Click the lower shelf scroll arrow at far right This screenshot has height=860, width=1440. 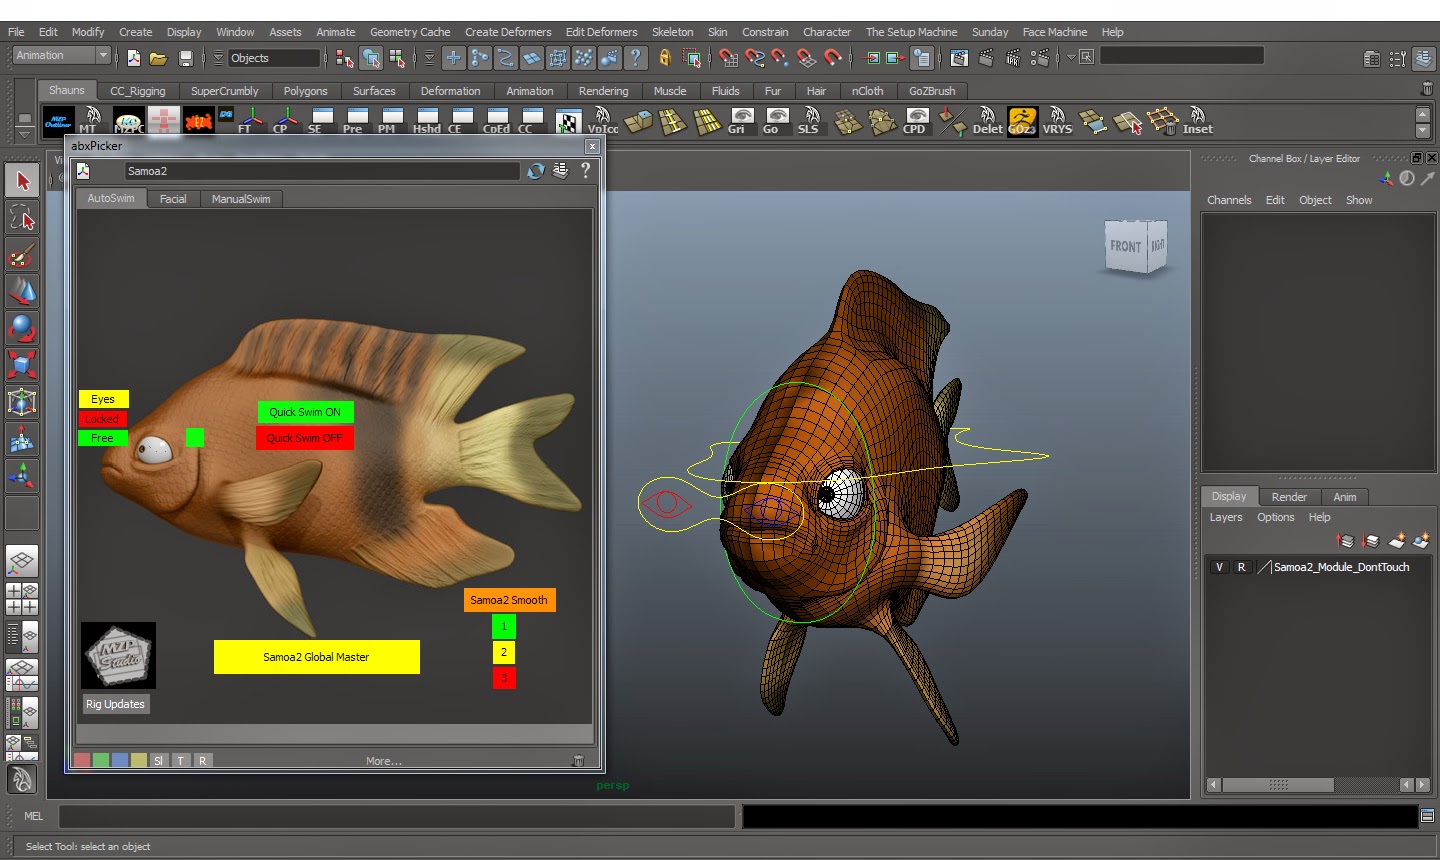1423,131
